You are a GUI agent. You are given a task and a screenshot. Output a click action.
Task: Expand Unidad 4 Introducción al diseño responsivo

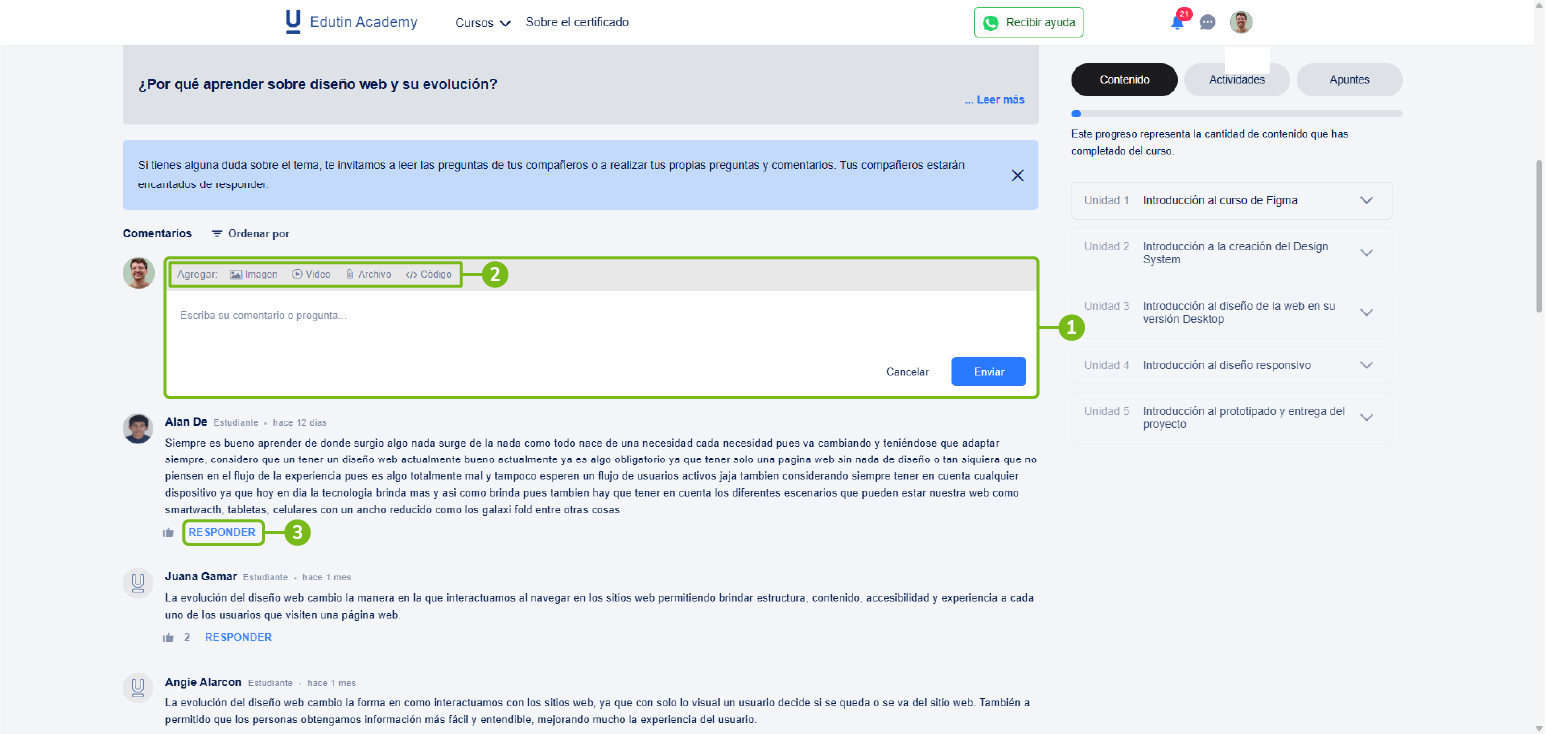1366,365
